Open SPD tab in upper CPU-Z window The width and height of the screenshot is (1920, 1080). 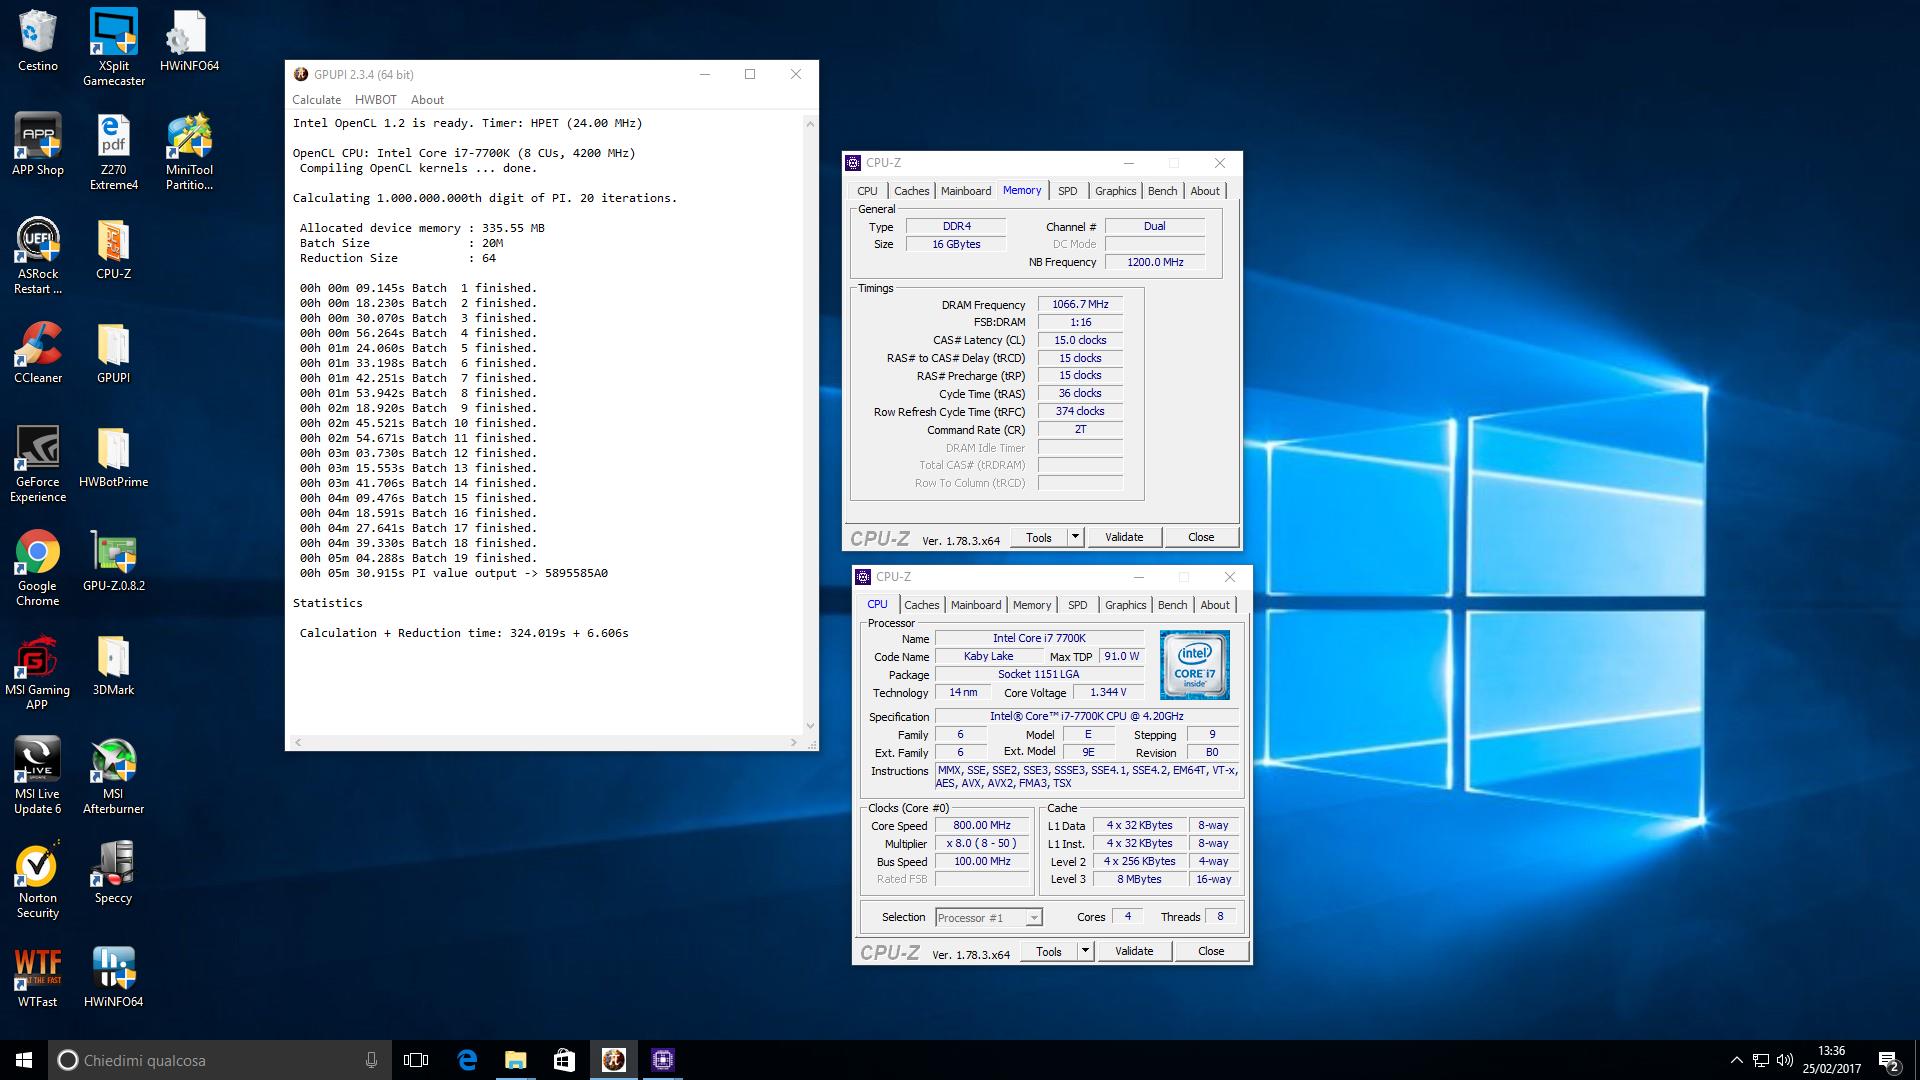pyautogui.click(x=1068, y=191)
